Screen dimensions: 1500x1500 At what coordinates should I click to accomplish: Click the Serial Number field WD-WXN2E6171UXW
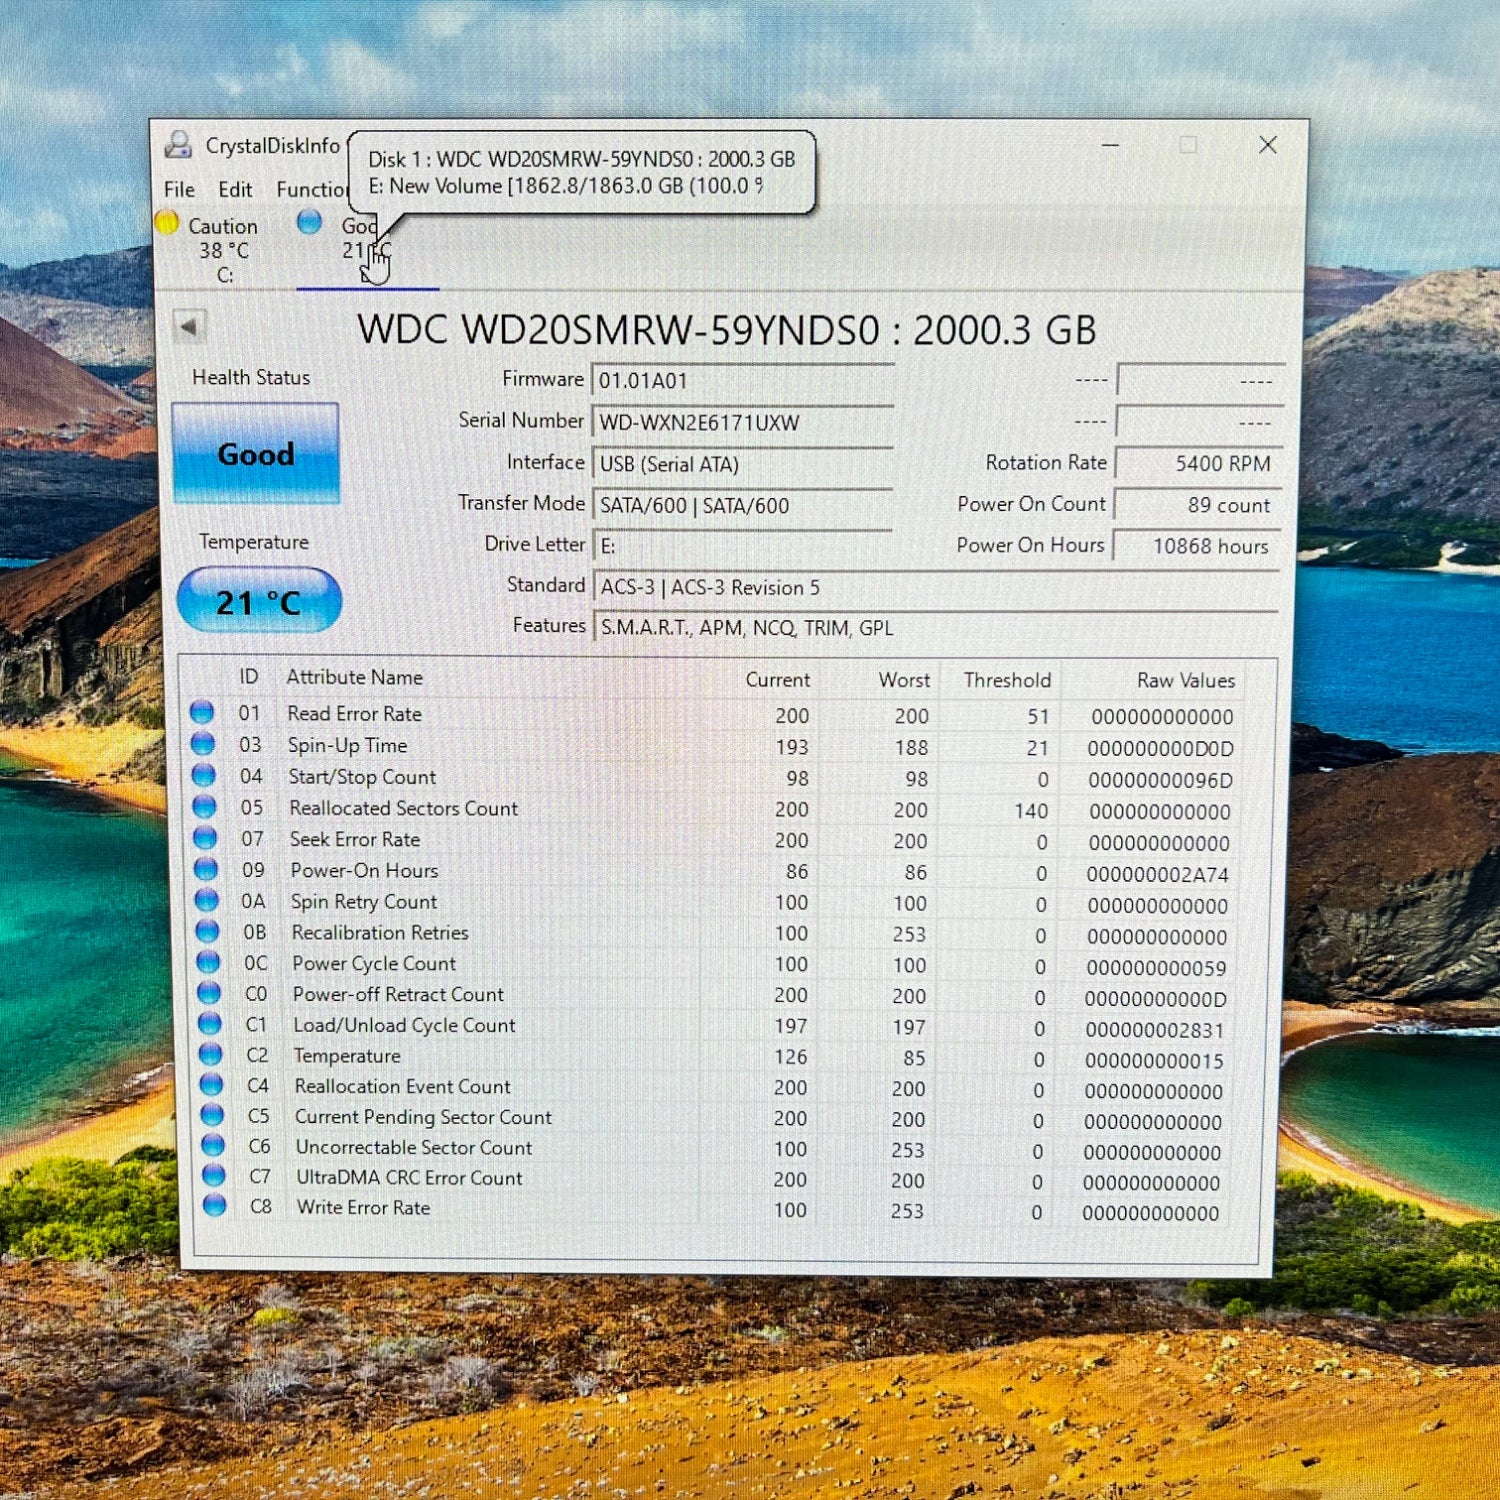coord(742,422)
